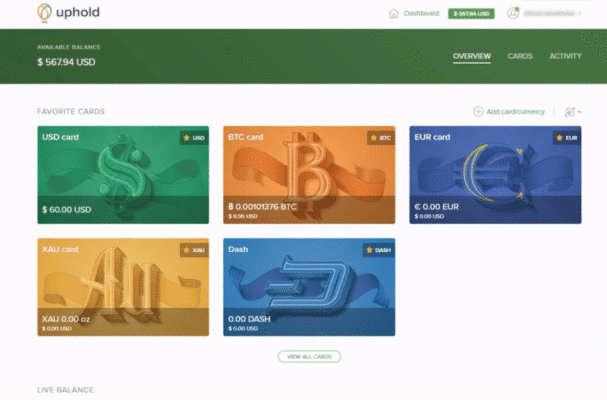Toggle the EUR card favorite star
The width and height of the screenshot is (607, 400).
559,137
